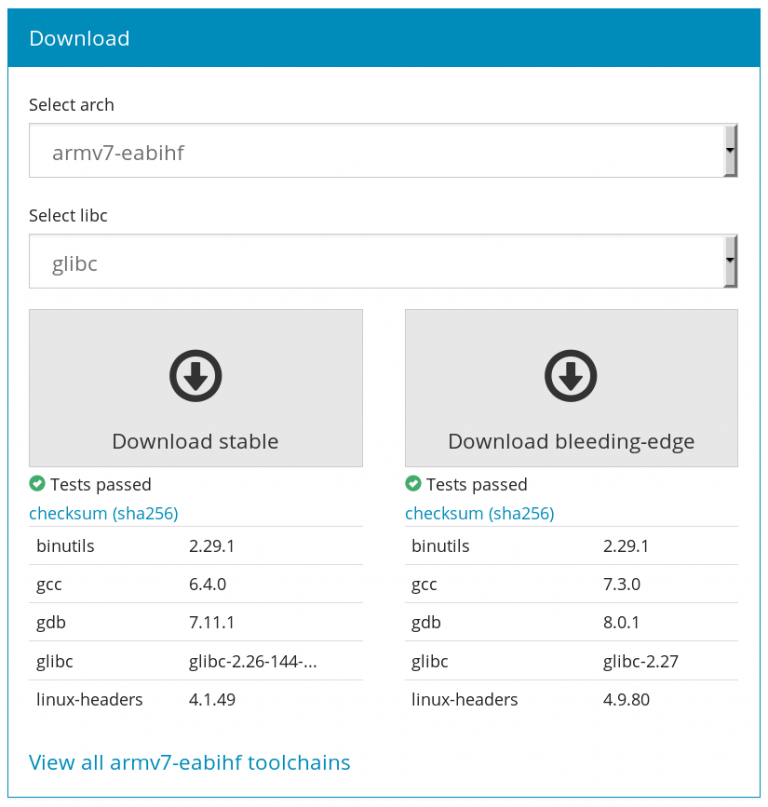768x807 pixels.
Task: Click bleeding-edge linux-headers version 4.9.80
Action: point(626,699)
